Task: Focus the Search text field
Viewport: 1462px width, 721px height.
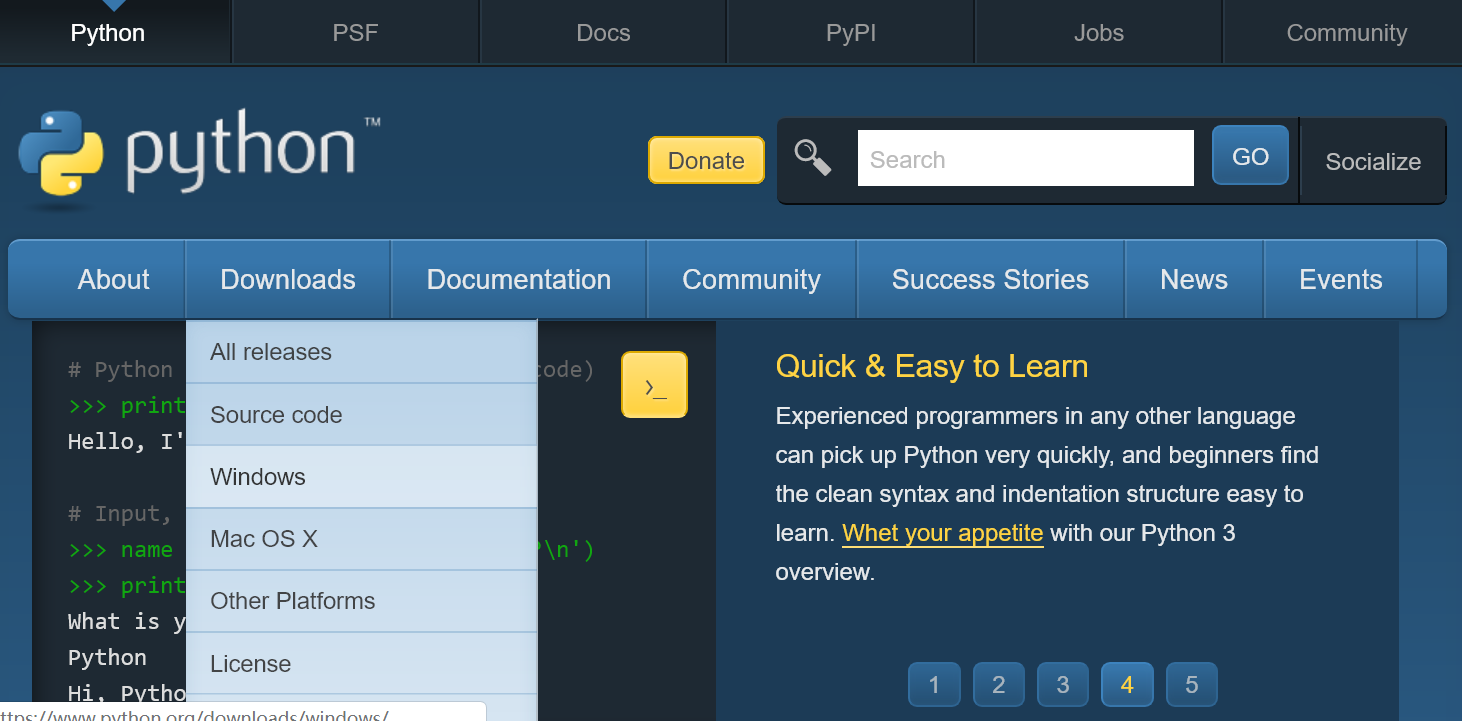Action: tap(1025, 159)
